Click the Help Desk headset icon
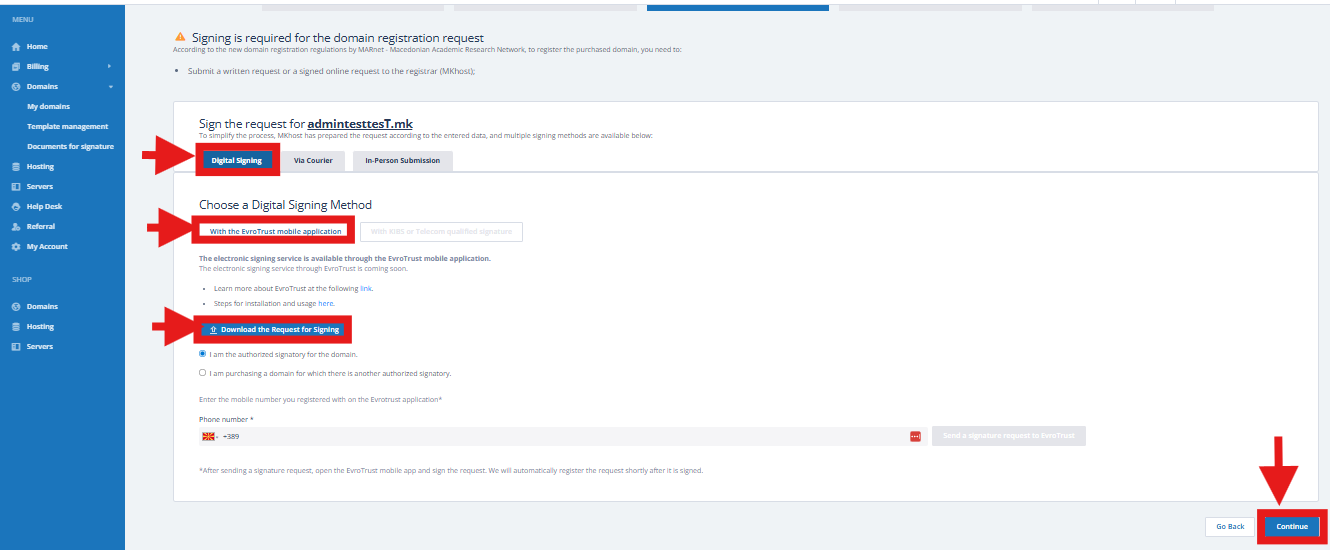This screenshot has width=1330, height=550. (x=16, y=207)
